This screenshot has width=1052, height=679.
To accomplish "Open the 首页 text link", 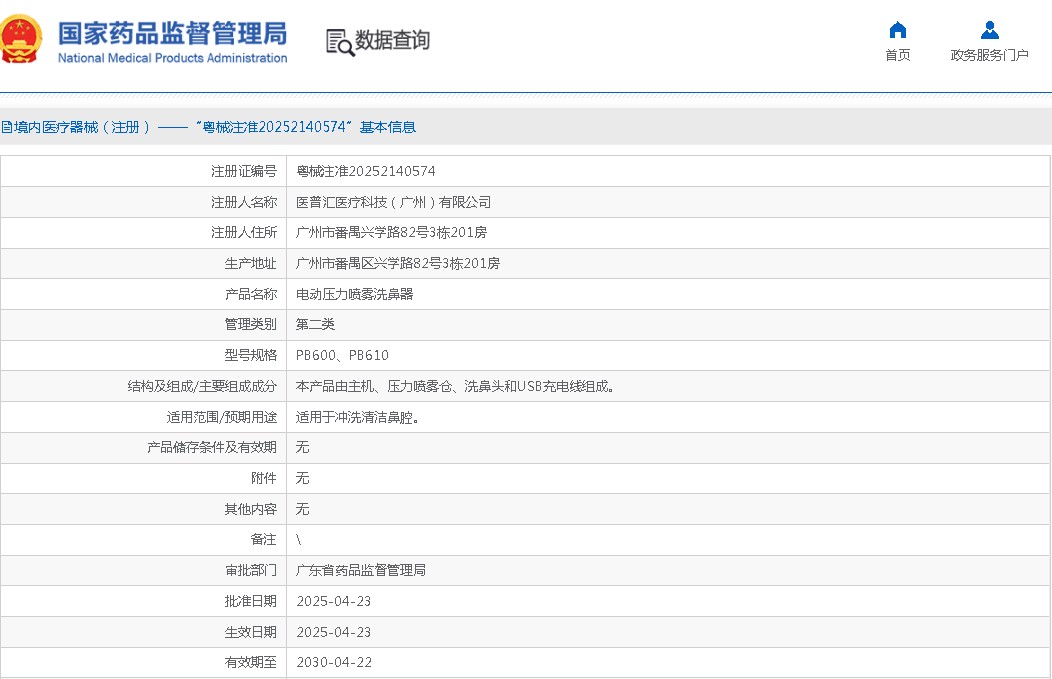I will tap(897, 55).
